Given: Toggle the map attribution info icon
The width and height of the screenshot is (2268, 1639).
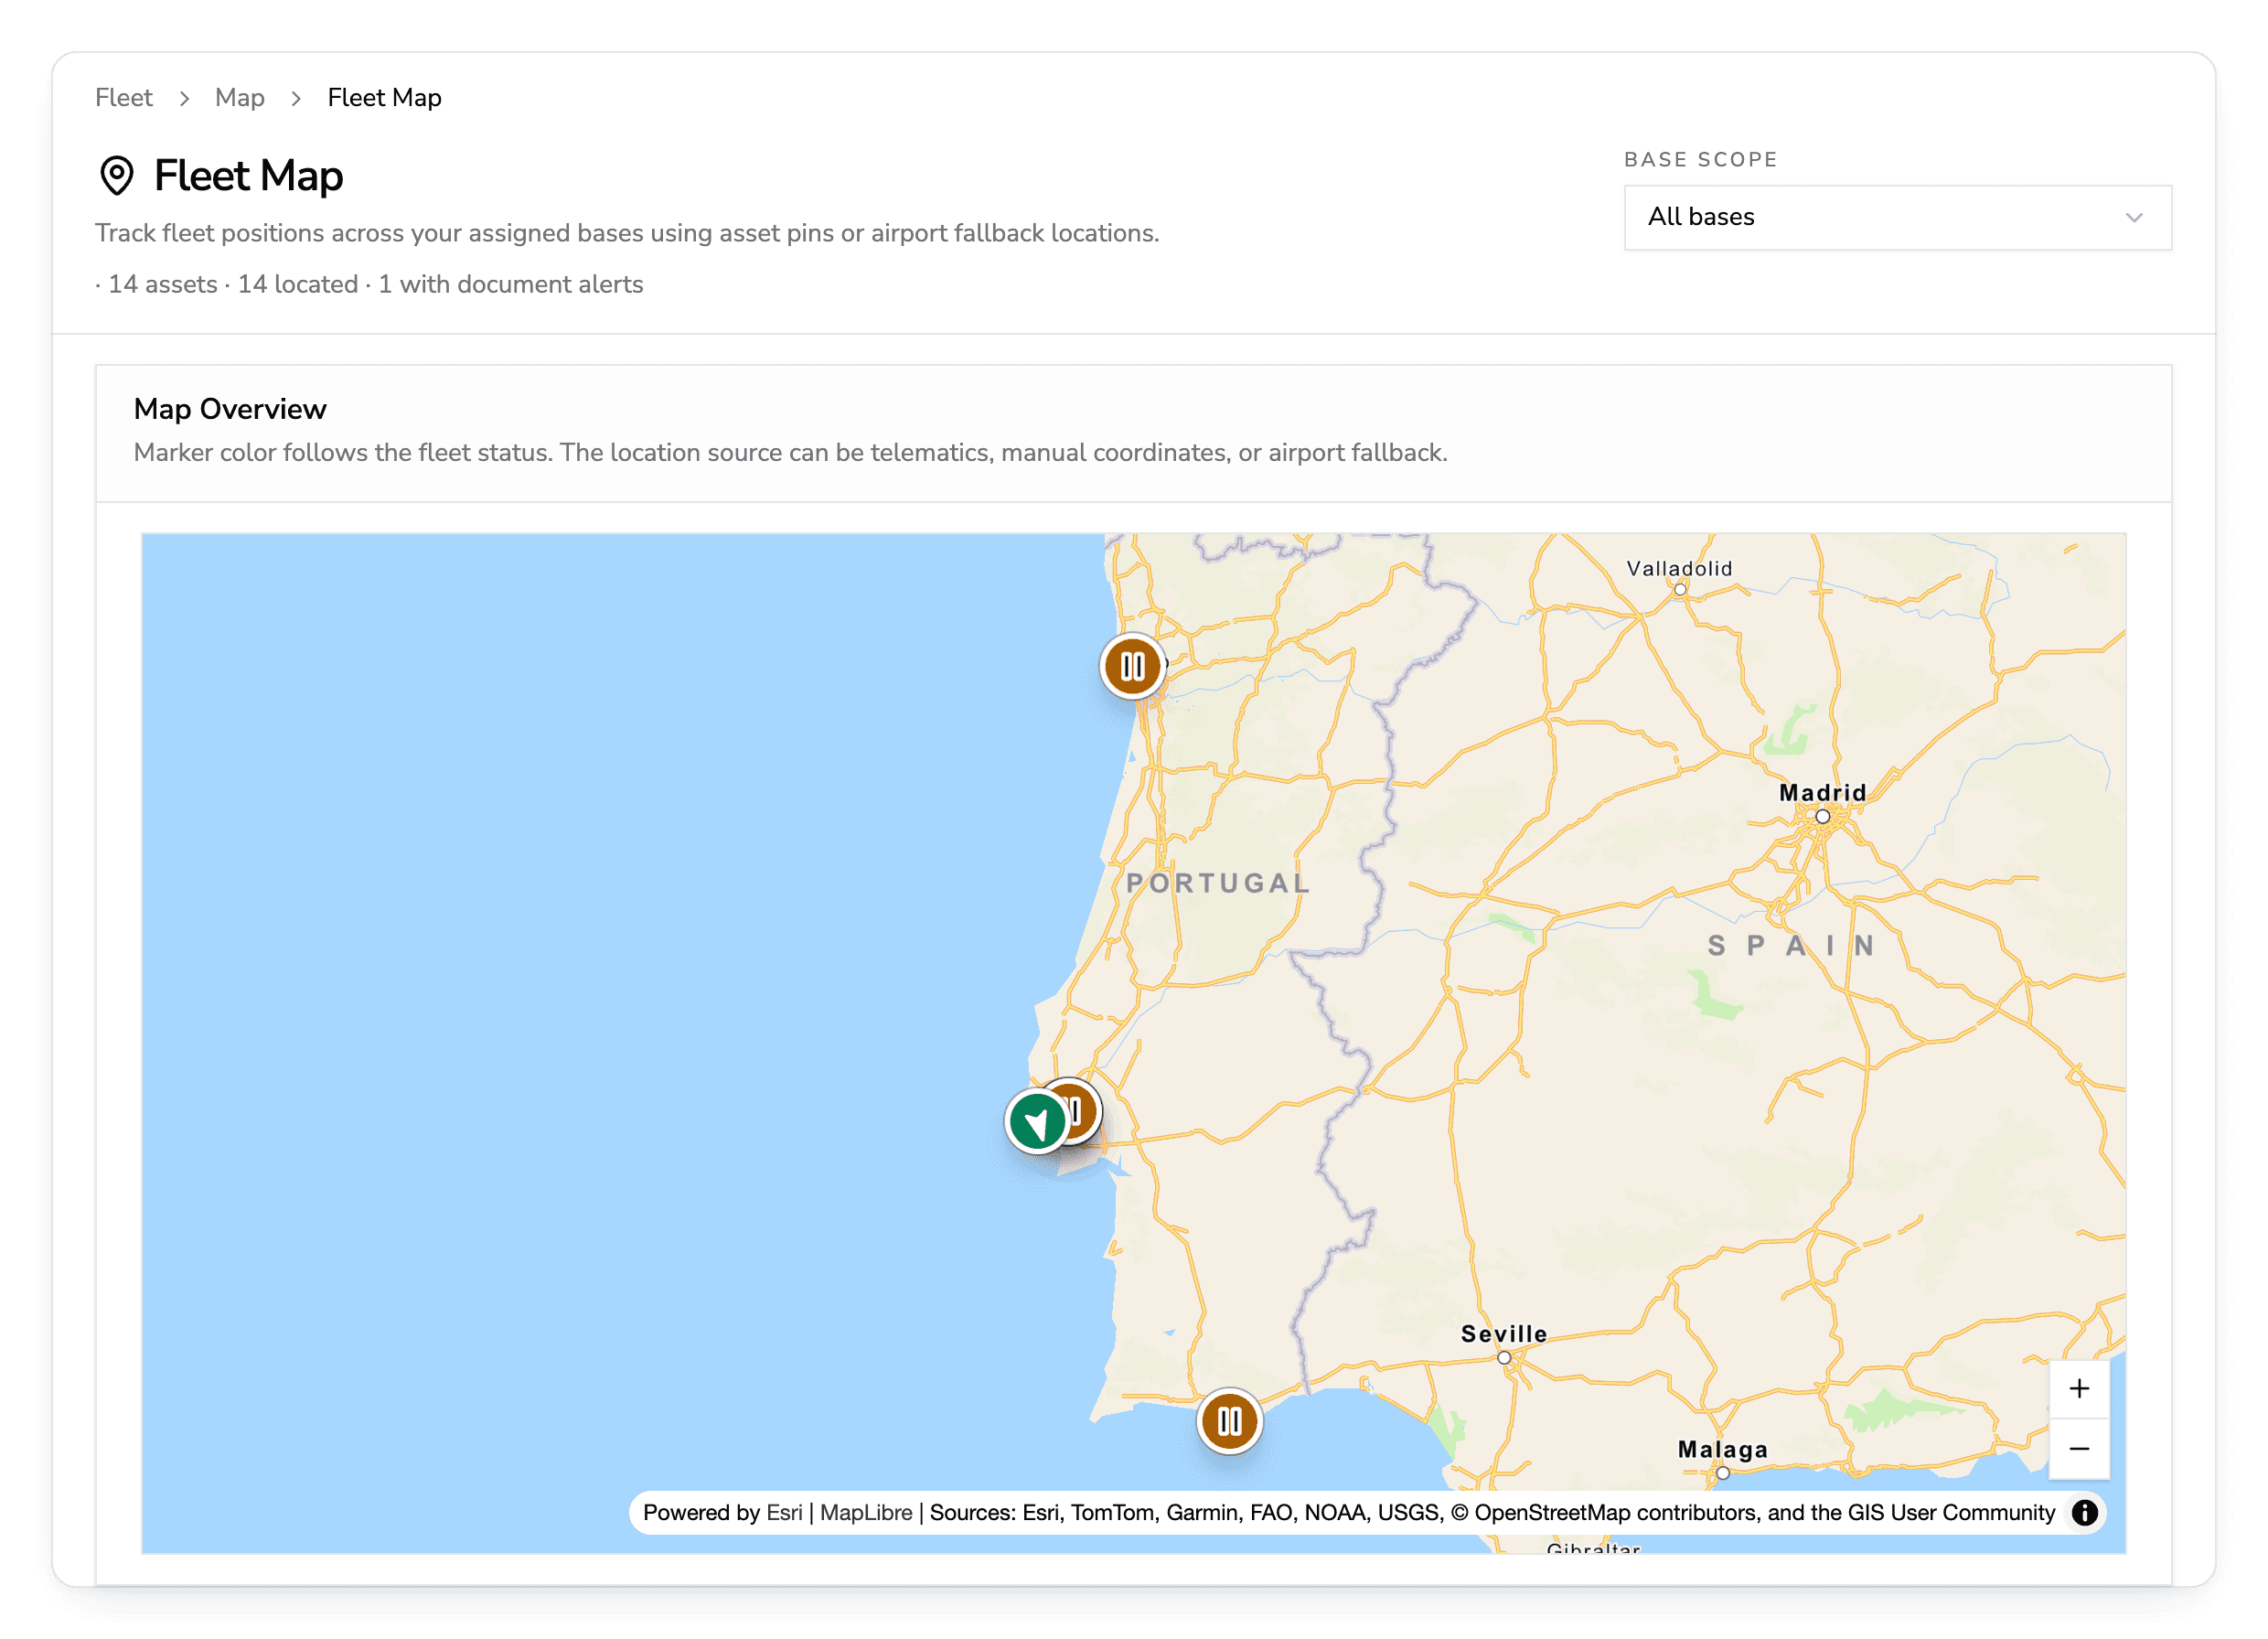Looking at the screenshot, I should click(x=2084, y=1512).
